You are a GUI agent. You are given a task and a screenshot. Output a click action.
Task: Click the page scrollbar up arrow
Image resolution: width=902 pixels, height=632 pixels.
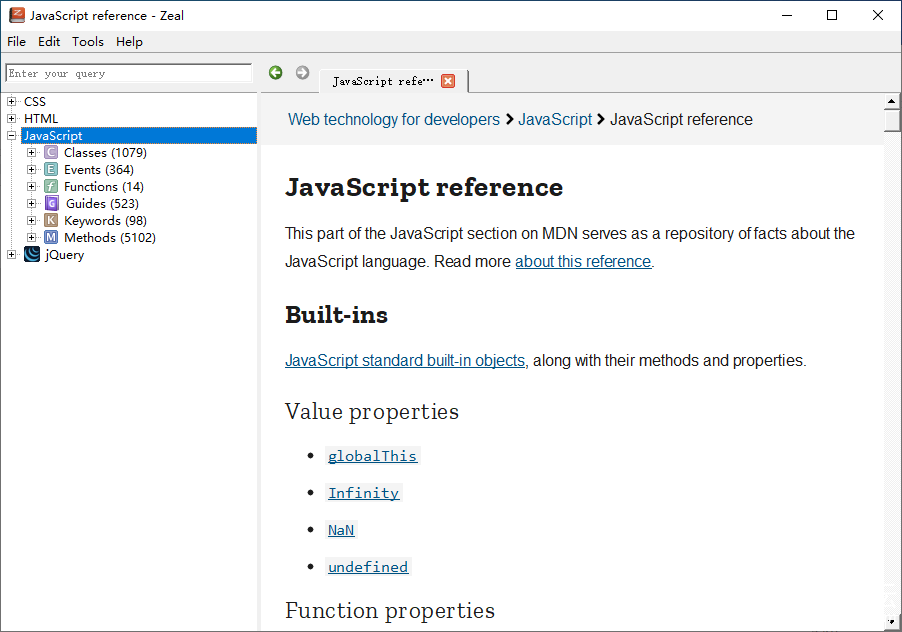click(x=891, y=101)
